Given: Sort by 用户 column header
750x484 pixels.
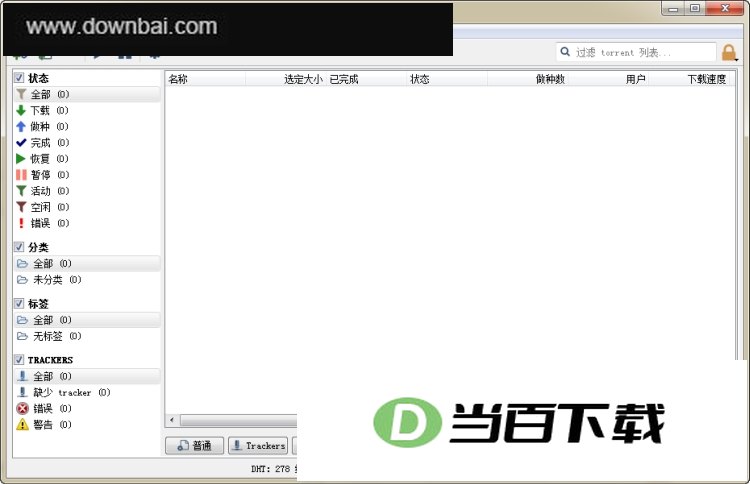Looking at the screenshot, I should point(608,79).
